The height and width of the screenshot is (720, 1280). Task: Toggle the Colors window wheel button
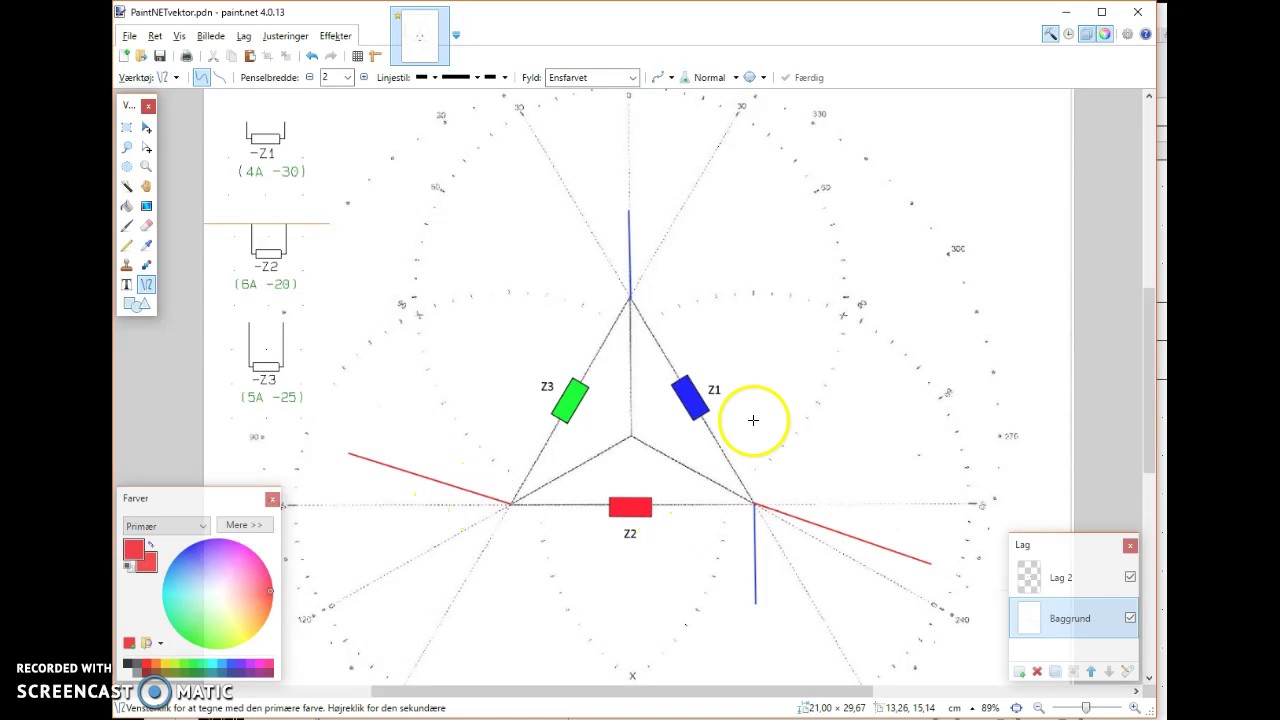pyautogui.click(x=1104, y=34)
